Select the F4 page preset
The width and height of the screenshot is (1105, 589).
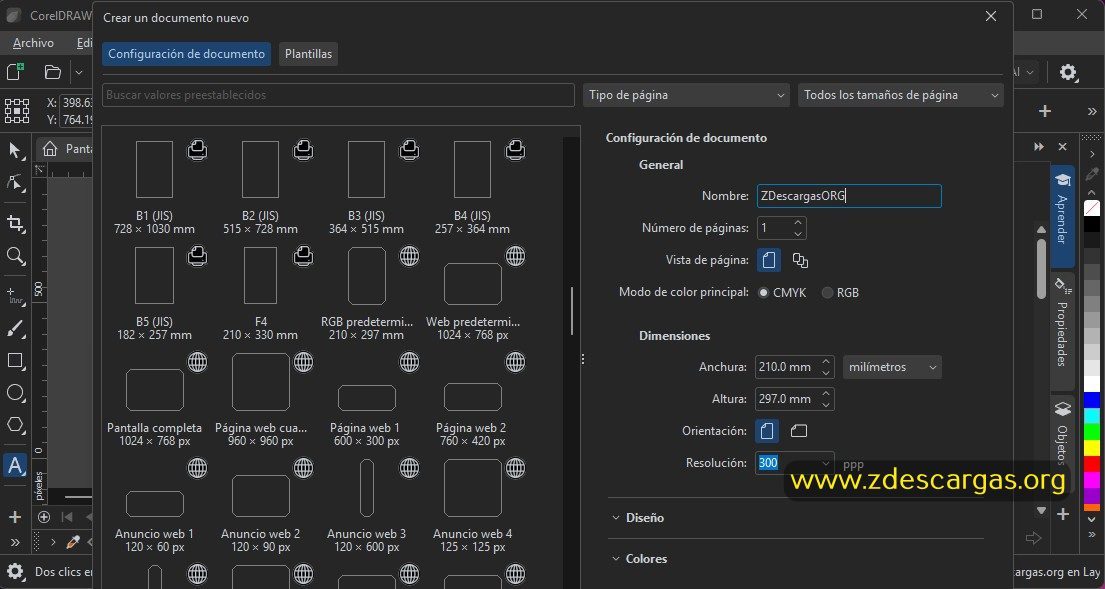point(260,292)
